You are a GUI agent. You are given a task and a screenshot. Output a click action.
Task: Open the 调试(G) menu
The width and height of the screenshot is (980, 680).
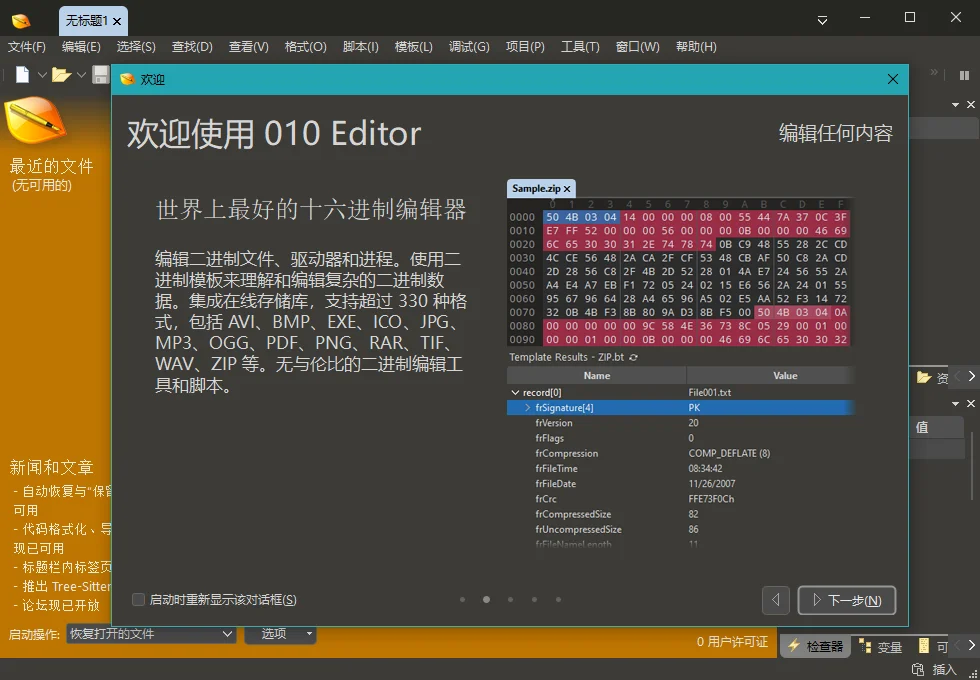[x=469, y=47]
